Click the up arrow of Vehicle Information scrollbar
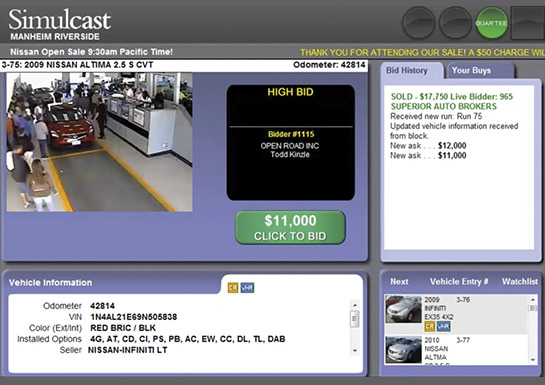The height and width of the screenshot is (385, 545). 355,305
